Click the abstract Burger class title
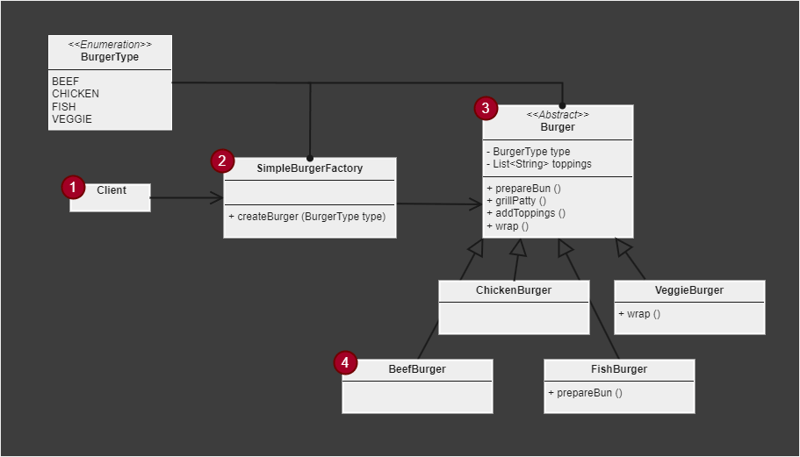This screenshot has width=800, height=457. 557,128
